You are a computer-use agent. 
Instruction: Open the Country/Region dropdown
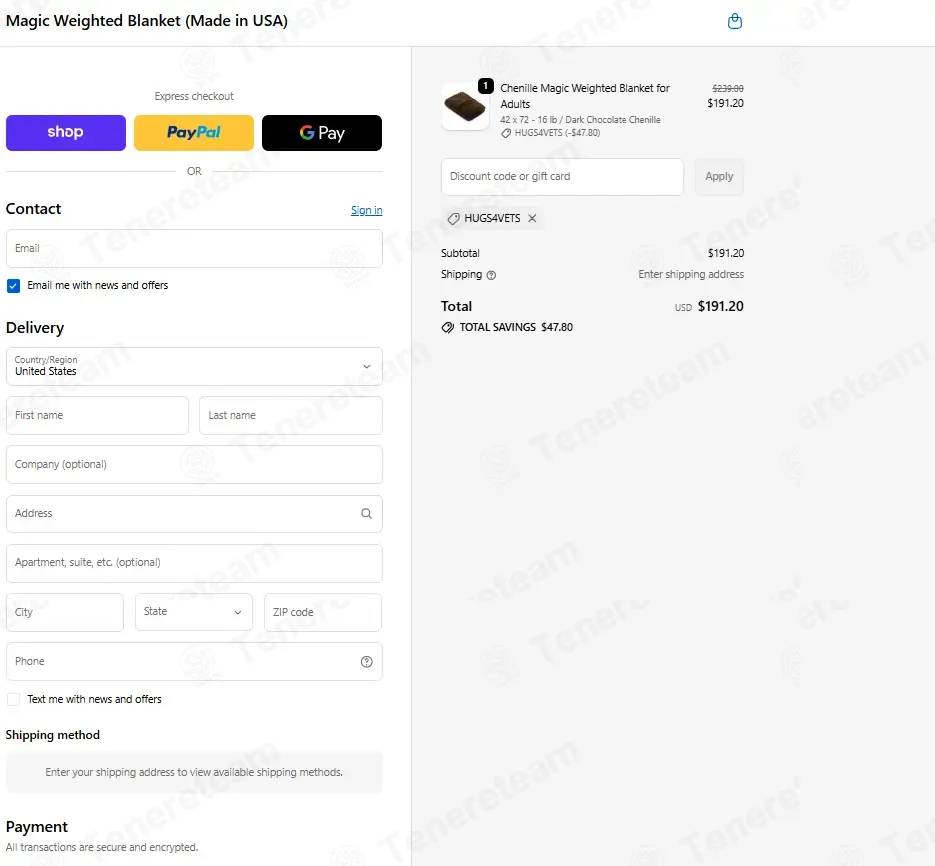coord(194,366)
